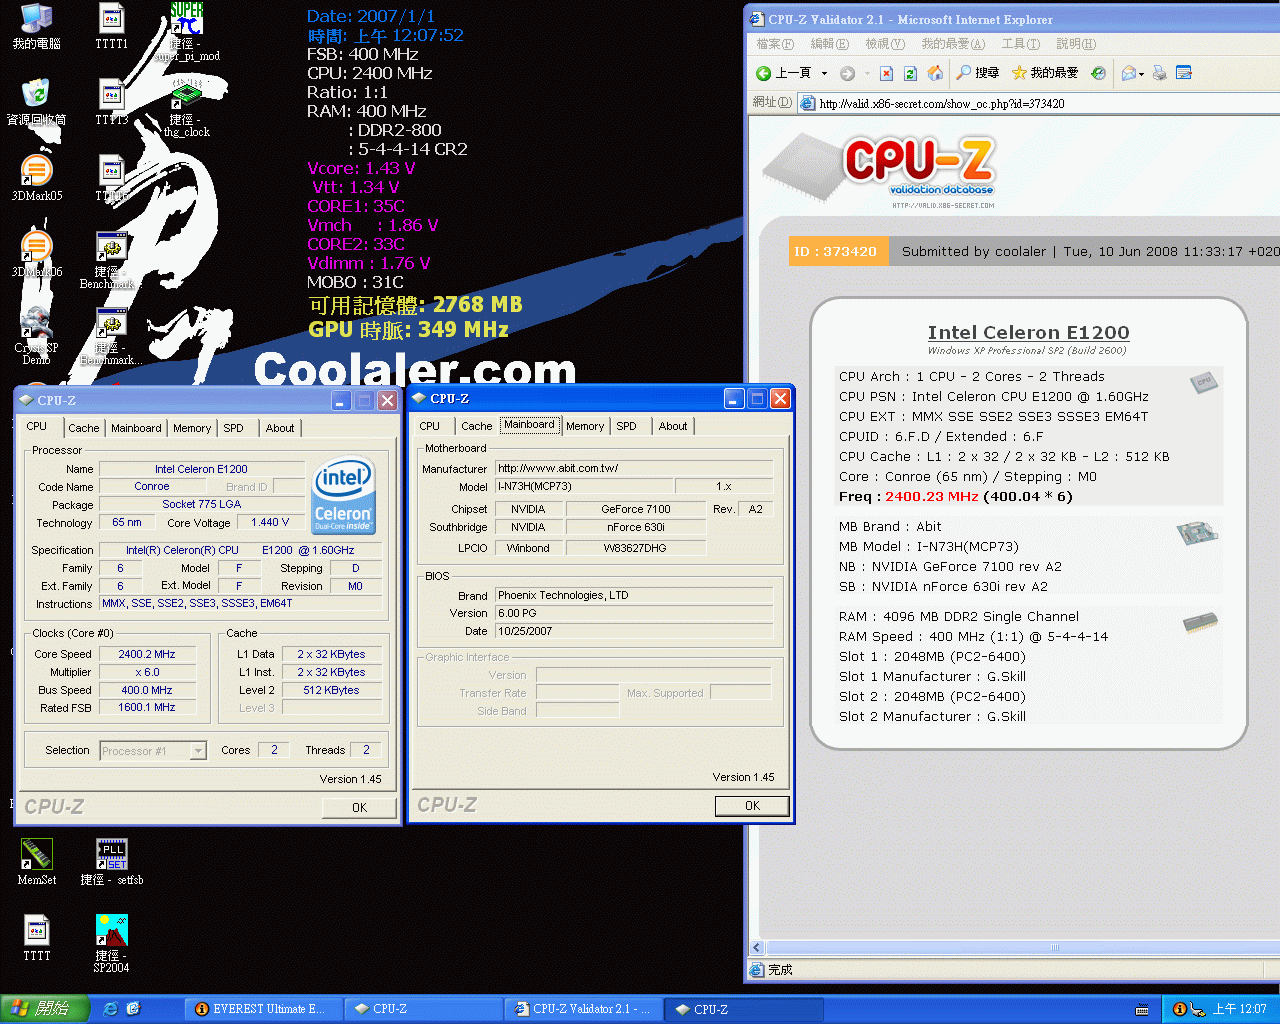Click the IE horizontal scrollbar left arrow
The image size is (1280, 1024).
[x=757, y=947]
